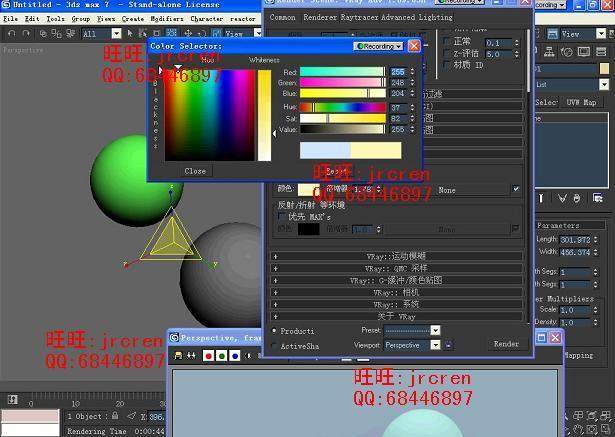Toggle the Z-评估 checkbox
615x437 pixels.
447,53
